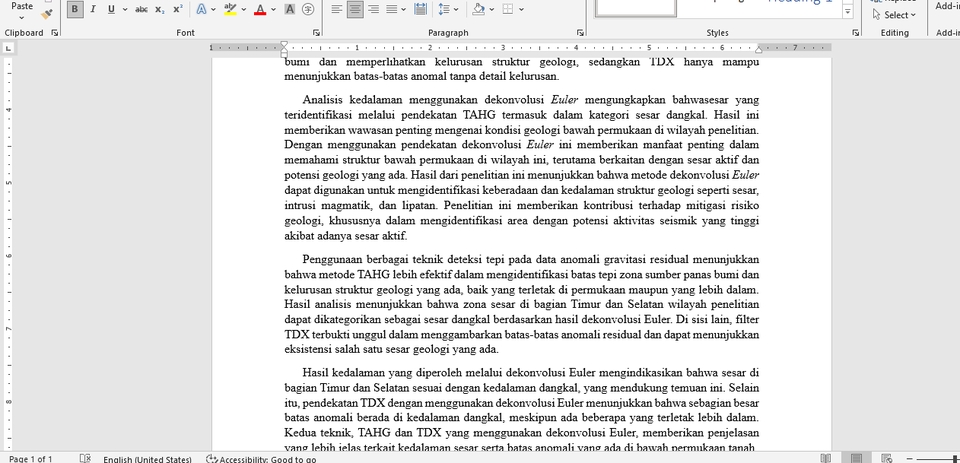The width and height of the screenshot is (960, 463).
Task: Open borders dropdown arrow
Action: (521, 9)
